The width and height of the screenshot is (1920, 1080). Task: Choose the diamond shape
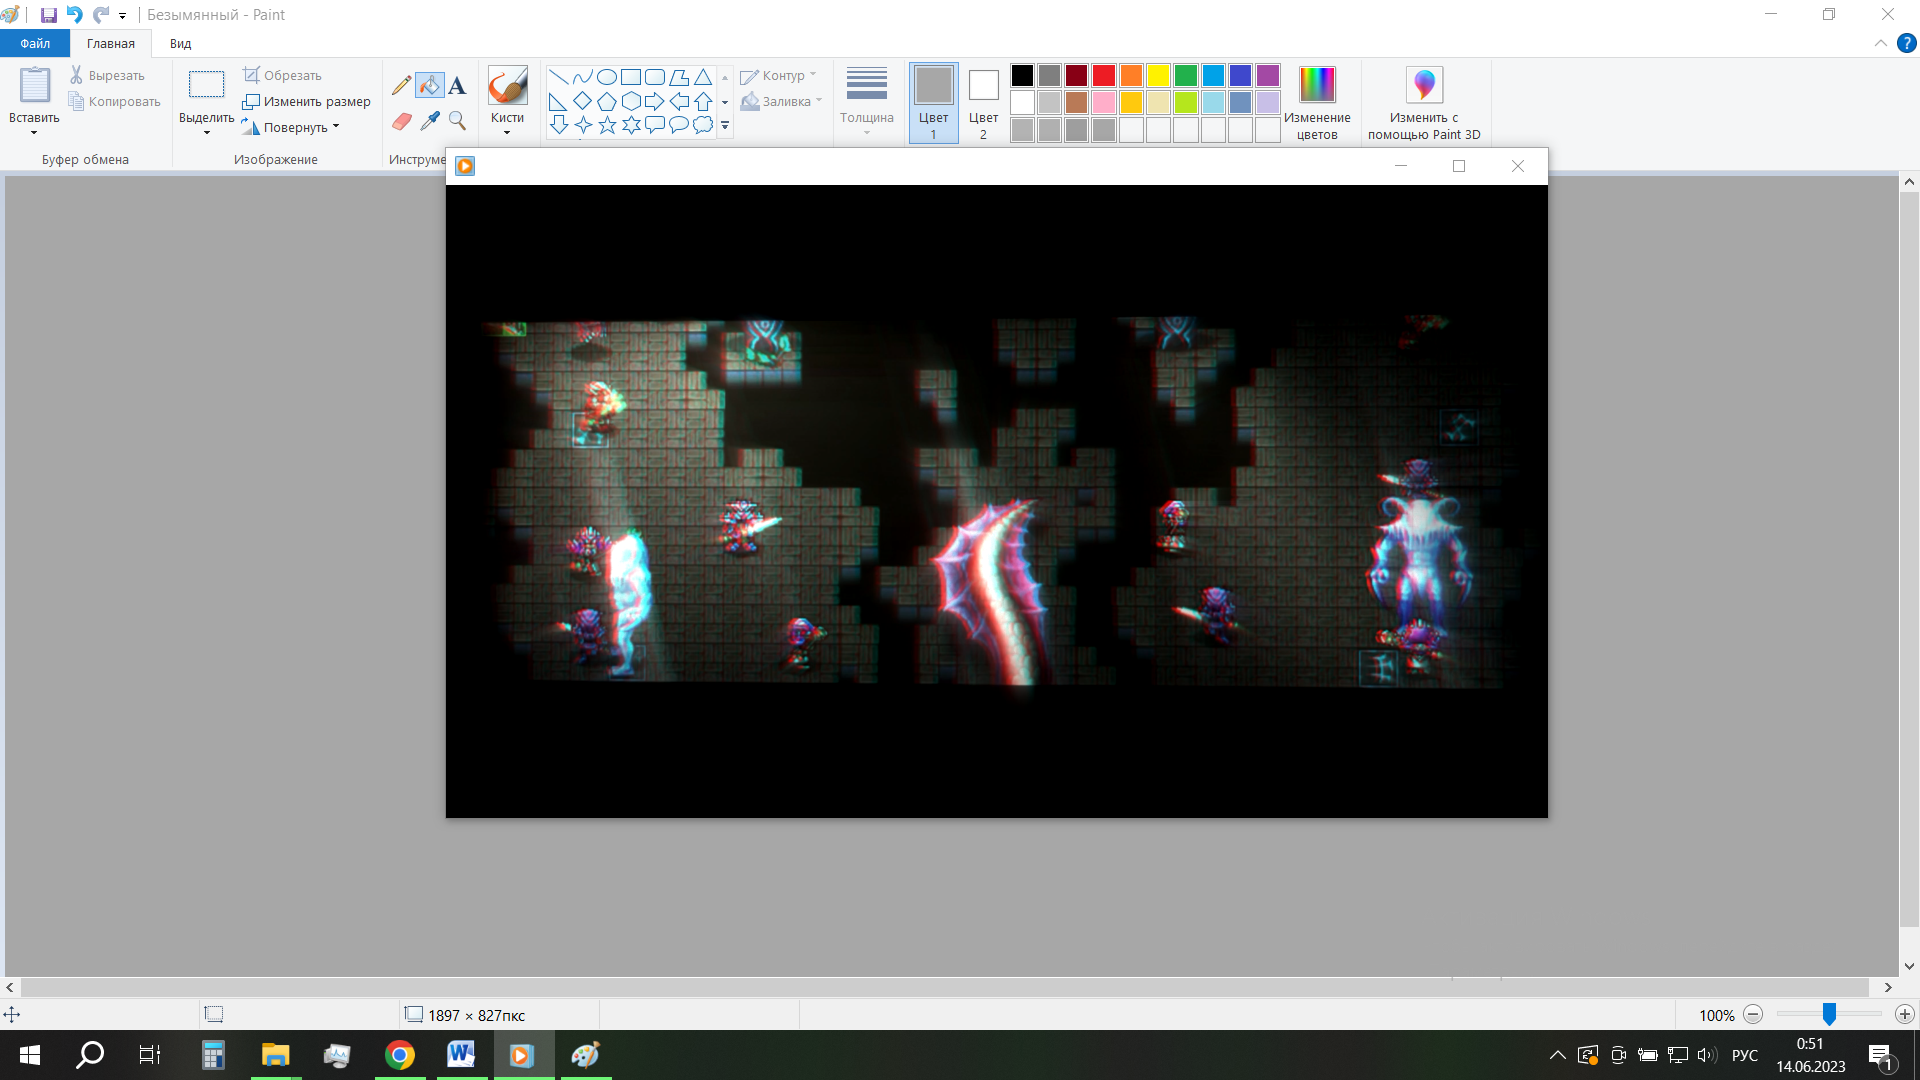pos(583,101)
